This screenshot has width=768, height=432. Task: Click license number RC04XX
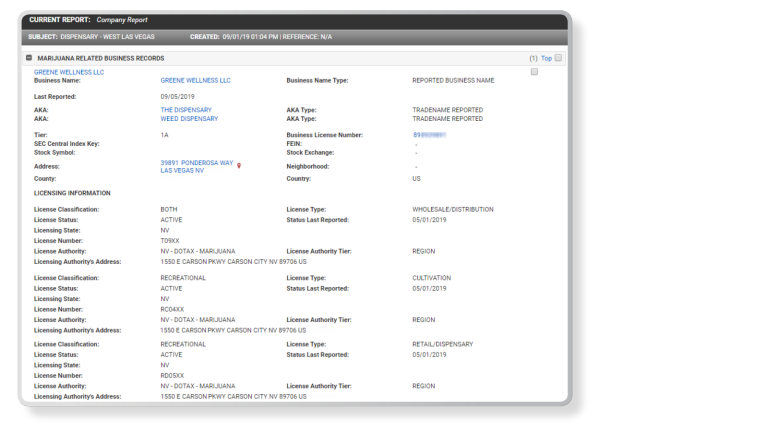(x=173, y=309)
